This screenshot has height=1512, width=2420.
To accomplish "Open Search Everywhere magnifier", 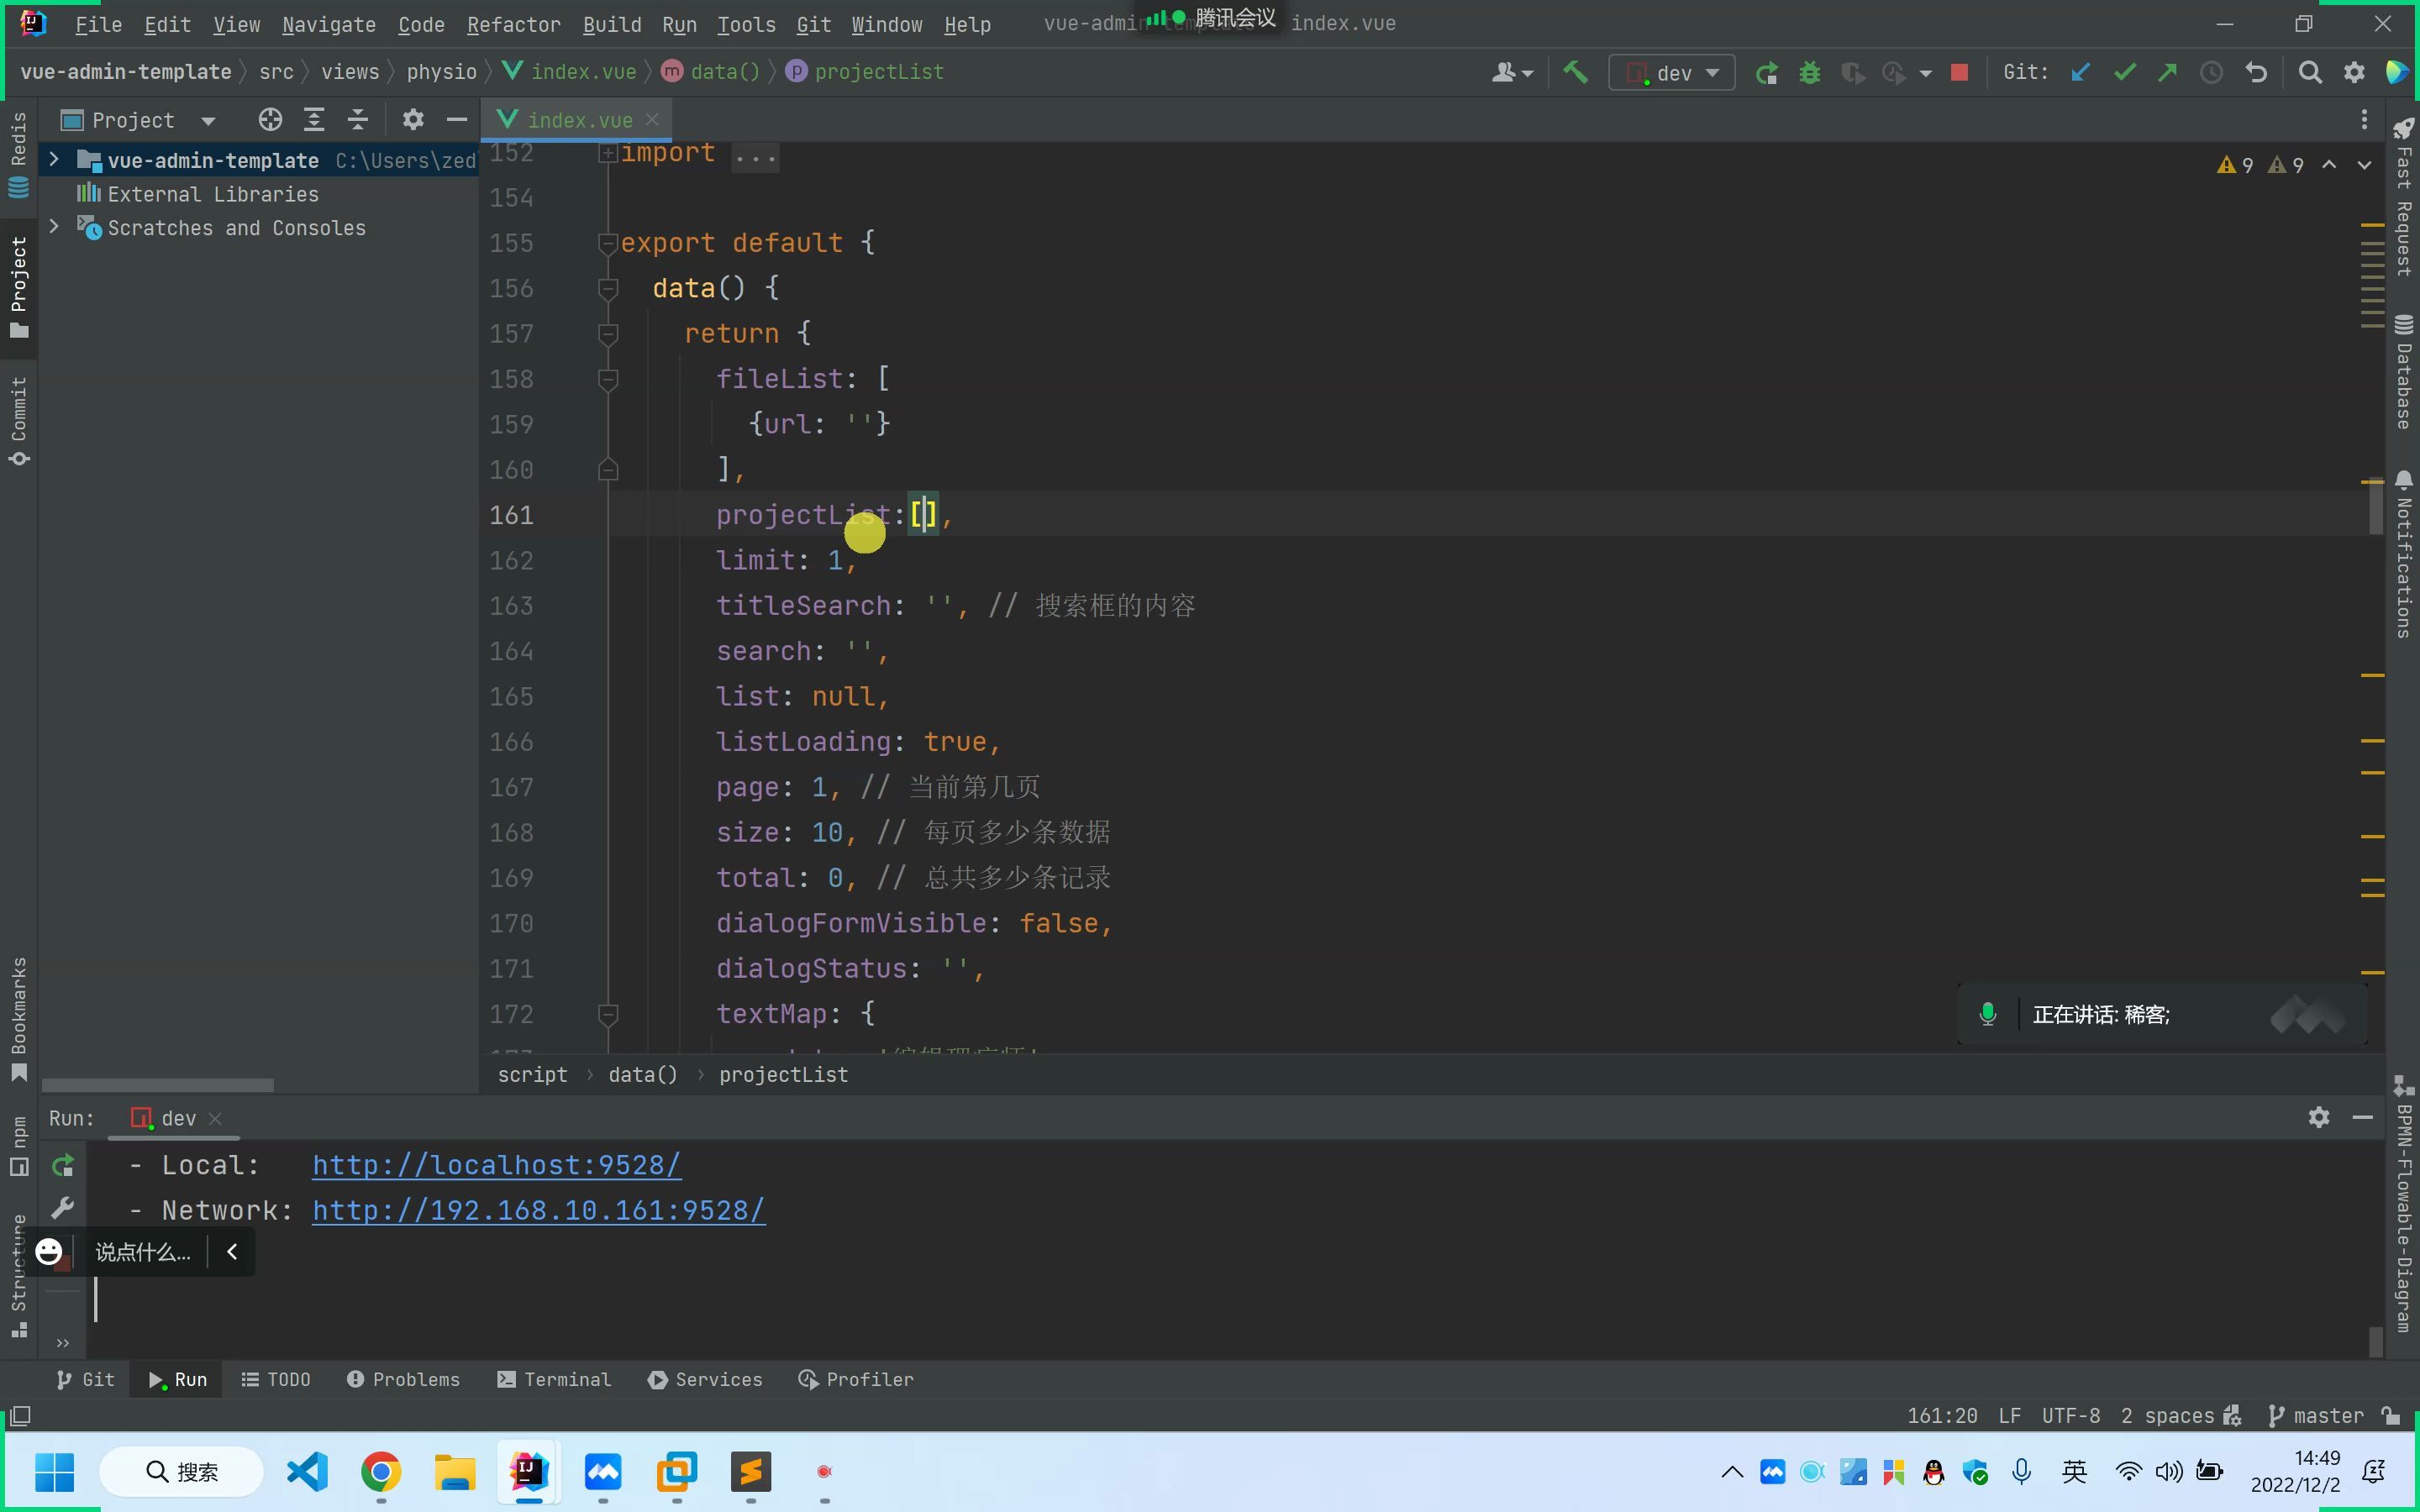I will [2309, 72].
